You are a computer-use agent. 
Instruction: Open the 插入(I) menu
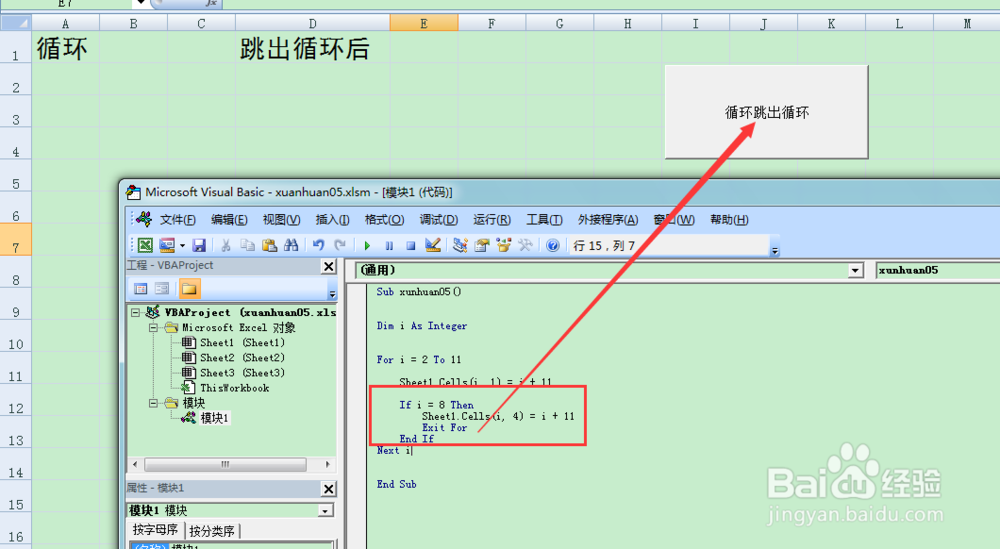(x=332, y=220)
